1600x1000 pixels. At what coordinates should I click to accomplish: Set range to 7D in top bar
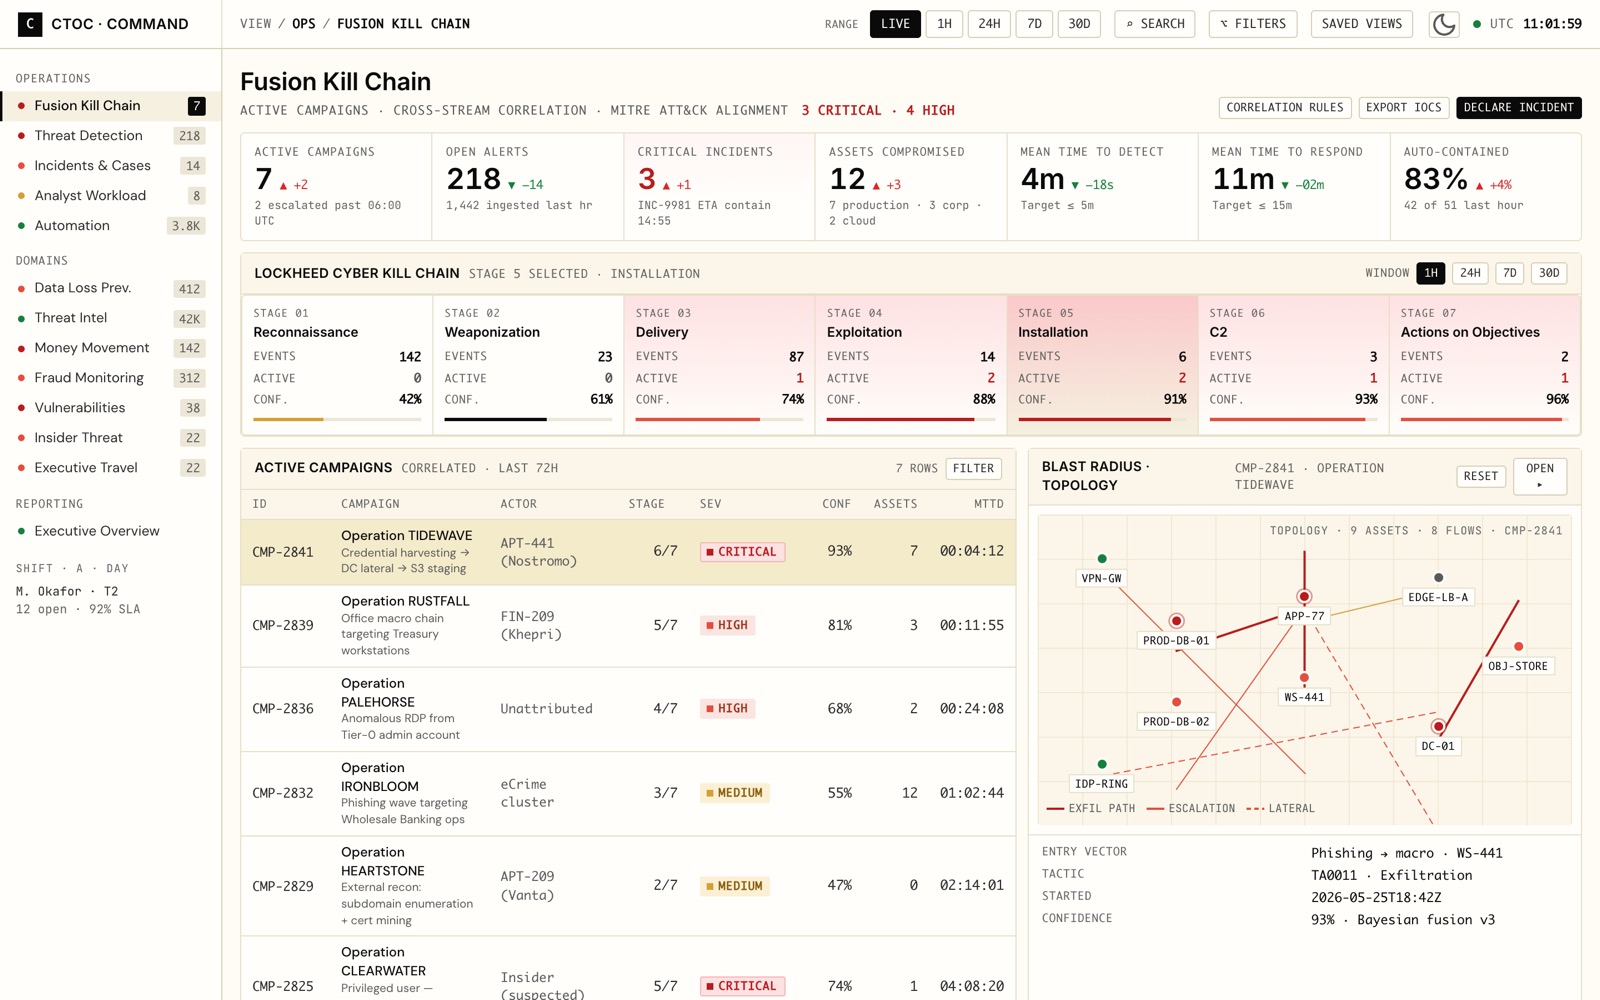click(x=1034, y=24)
